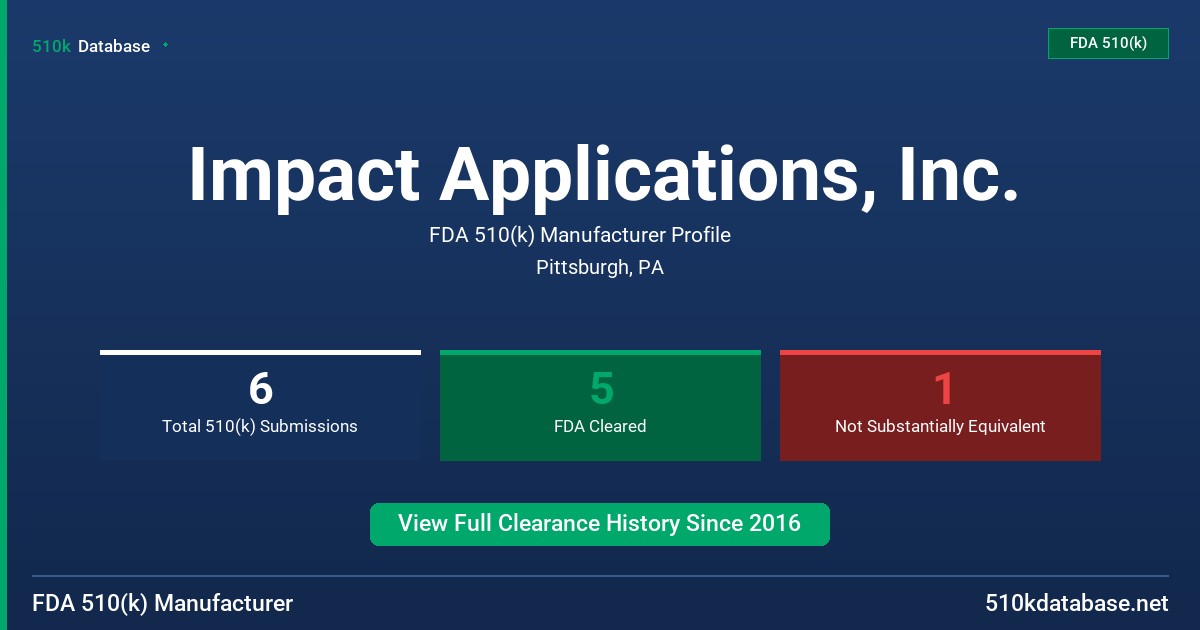Visit 510kdatabase.net footer link
Screen dimensions: 1200x630
tap(1076, 603)
